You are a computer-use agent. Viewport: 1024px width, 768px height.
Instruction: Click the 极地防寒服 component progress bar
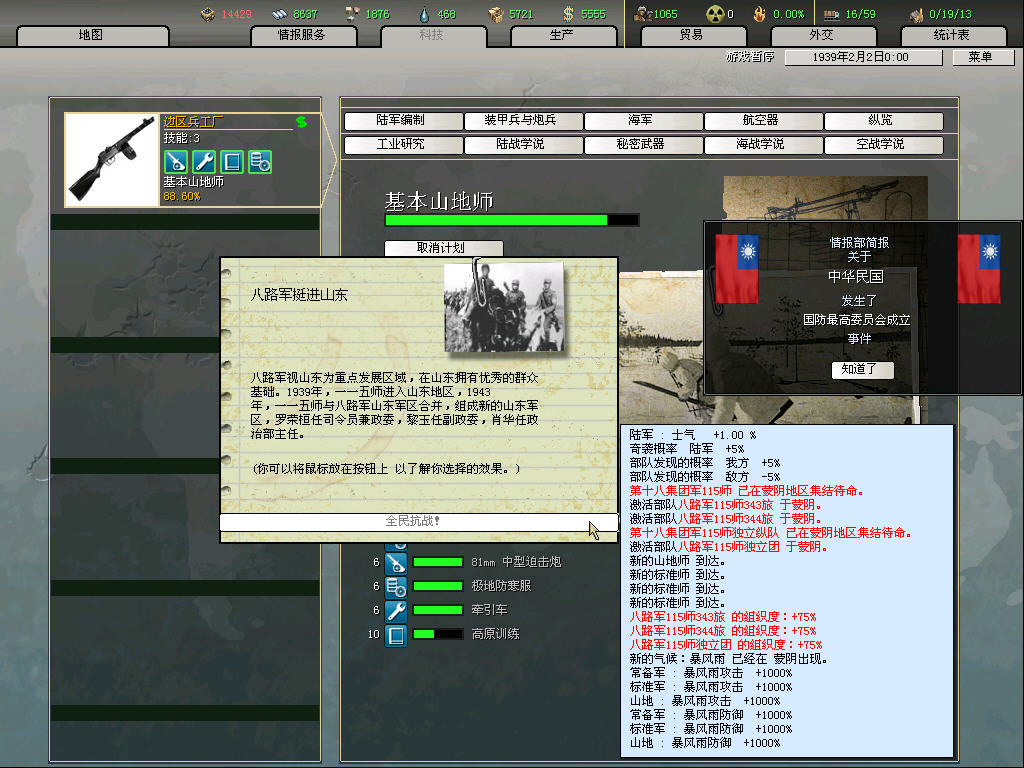438,586
